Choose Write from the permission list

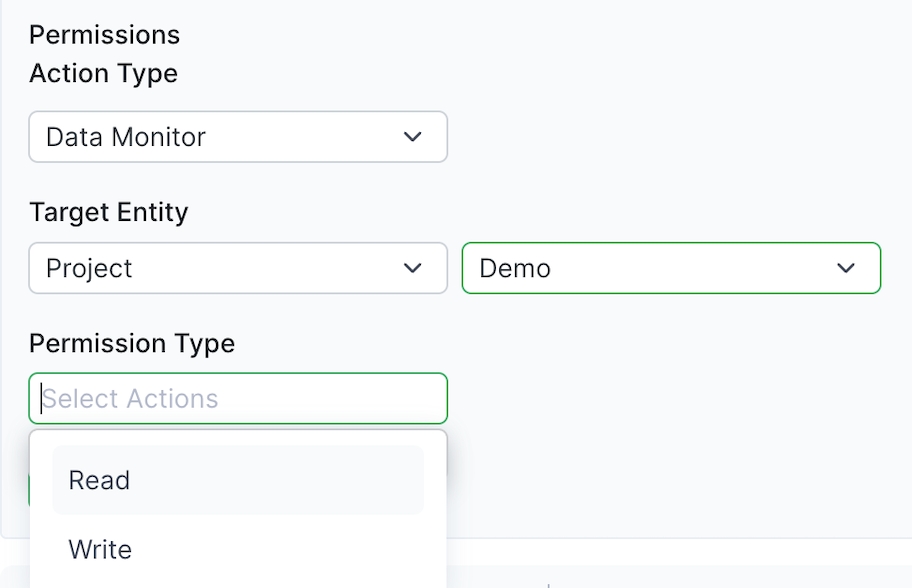(x=100, y=549)
